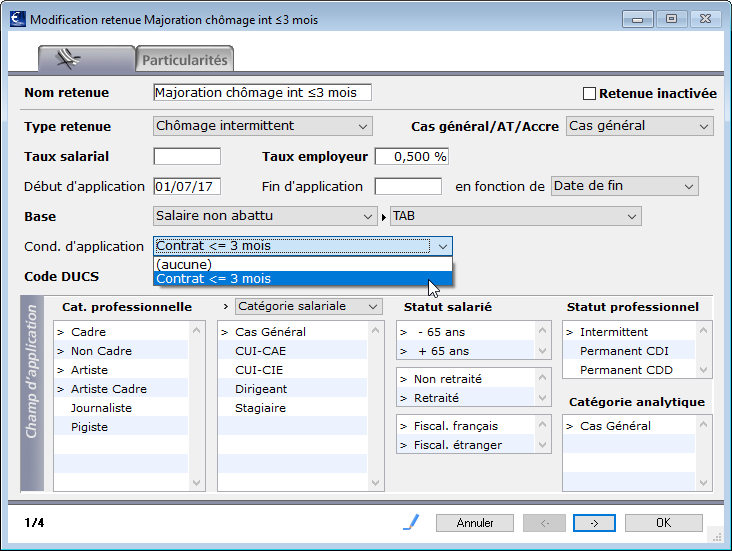Toggle Cas Général in Catégorie analytique
This screenshot has width=732, height=551.
click(x=629, y=426)
